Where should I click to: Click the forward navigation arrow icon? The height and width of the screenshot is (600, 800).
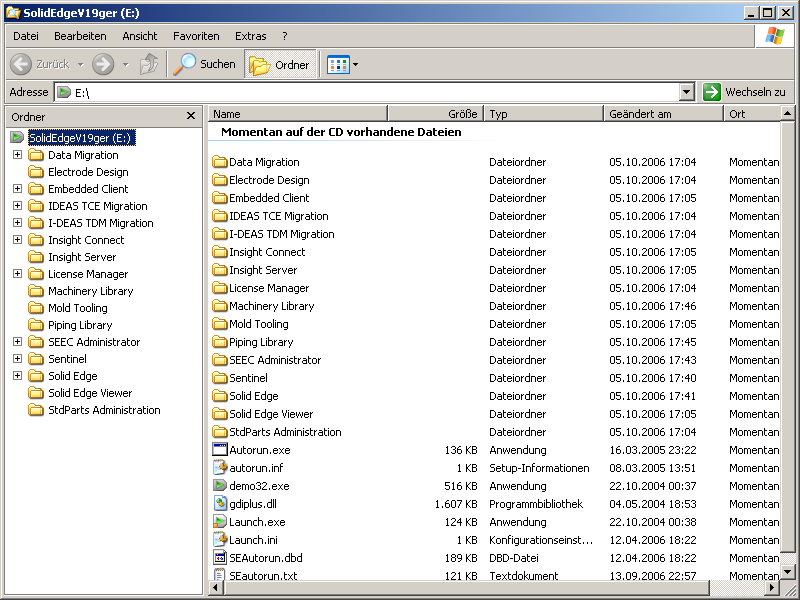pyautogui.click(x=103, y=64)
